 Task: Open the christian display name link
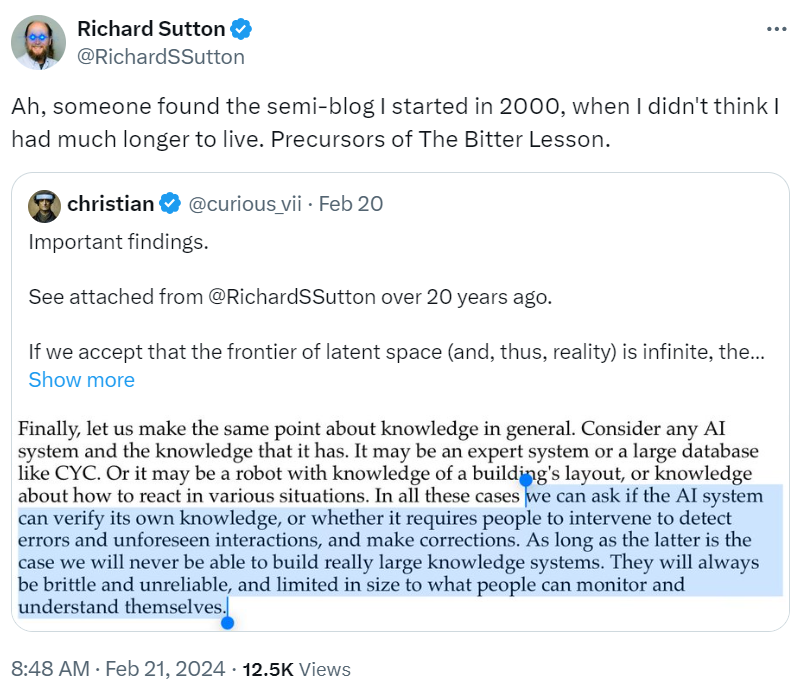pyautogui.click(x=110, y=204)
